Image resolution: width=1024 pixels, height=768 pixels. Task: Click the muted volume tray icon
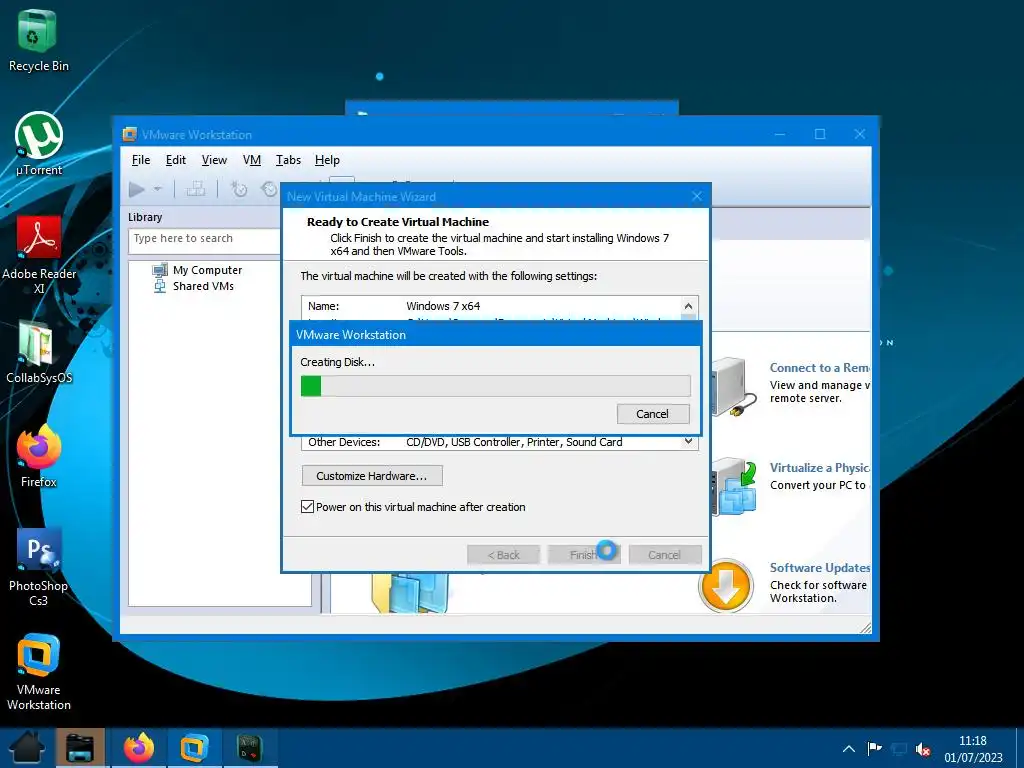[x=923, y=749]
